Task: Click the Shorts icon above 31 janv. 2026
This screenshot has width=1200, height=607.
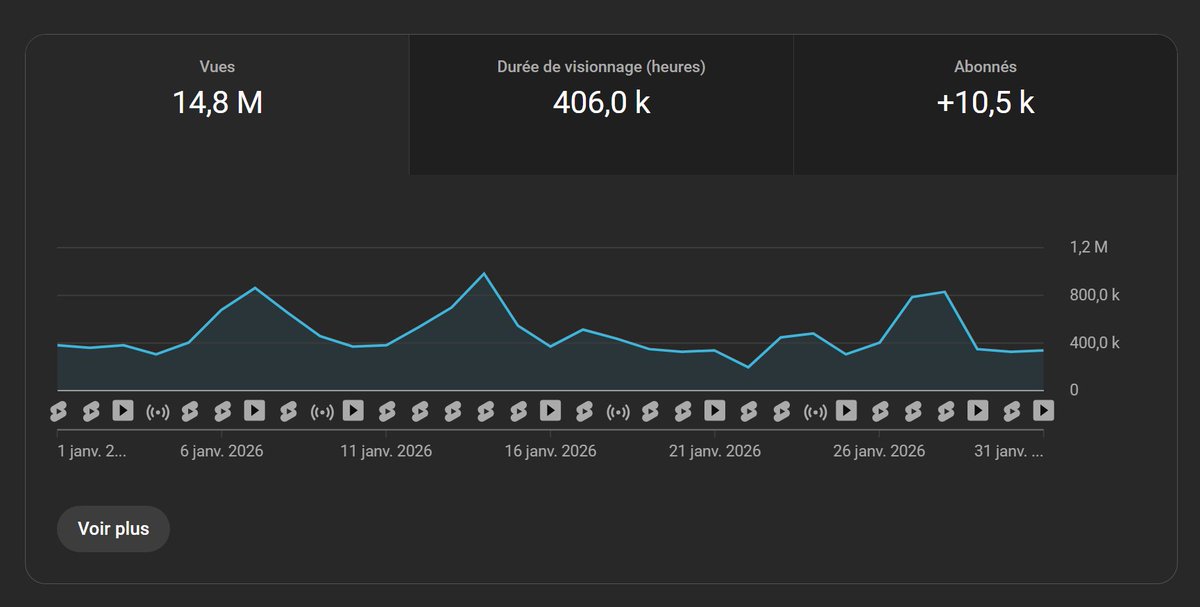Action: (1011, 410)
